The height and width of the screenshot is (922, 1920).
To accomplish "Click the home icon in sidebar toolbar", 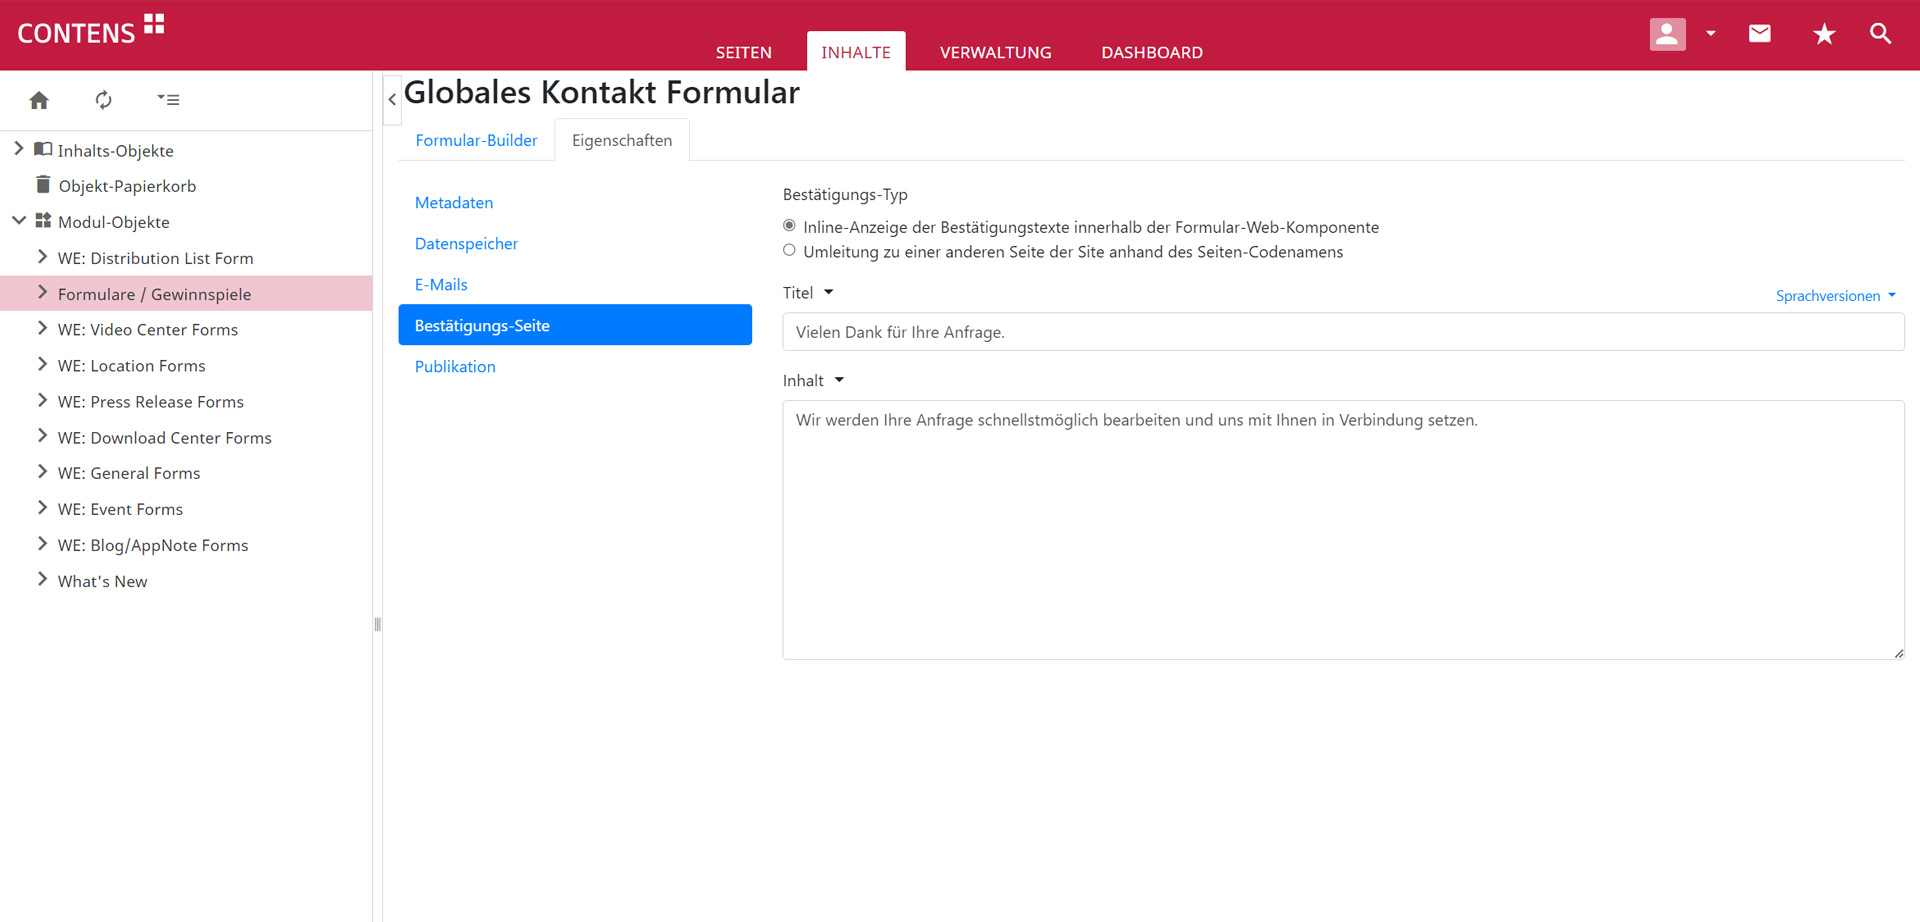I will [x=39, y=100].
